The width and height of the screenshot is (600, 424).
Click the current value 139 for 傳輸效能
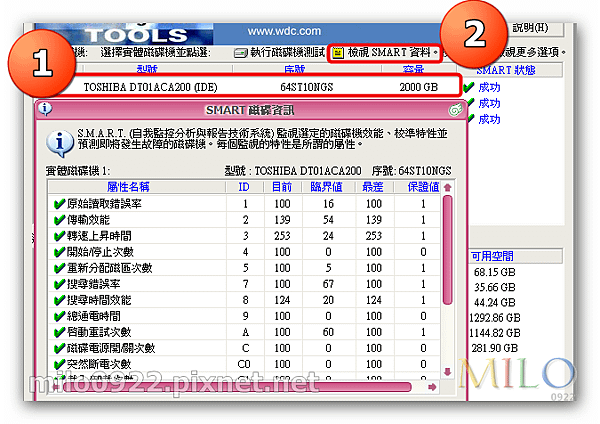pyautogui.click(x=282, y=220)
